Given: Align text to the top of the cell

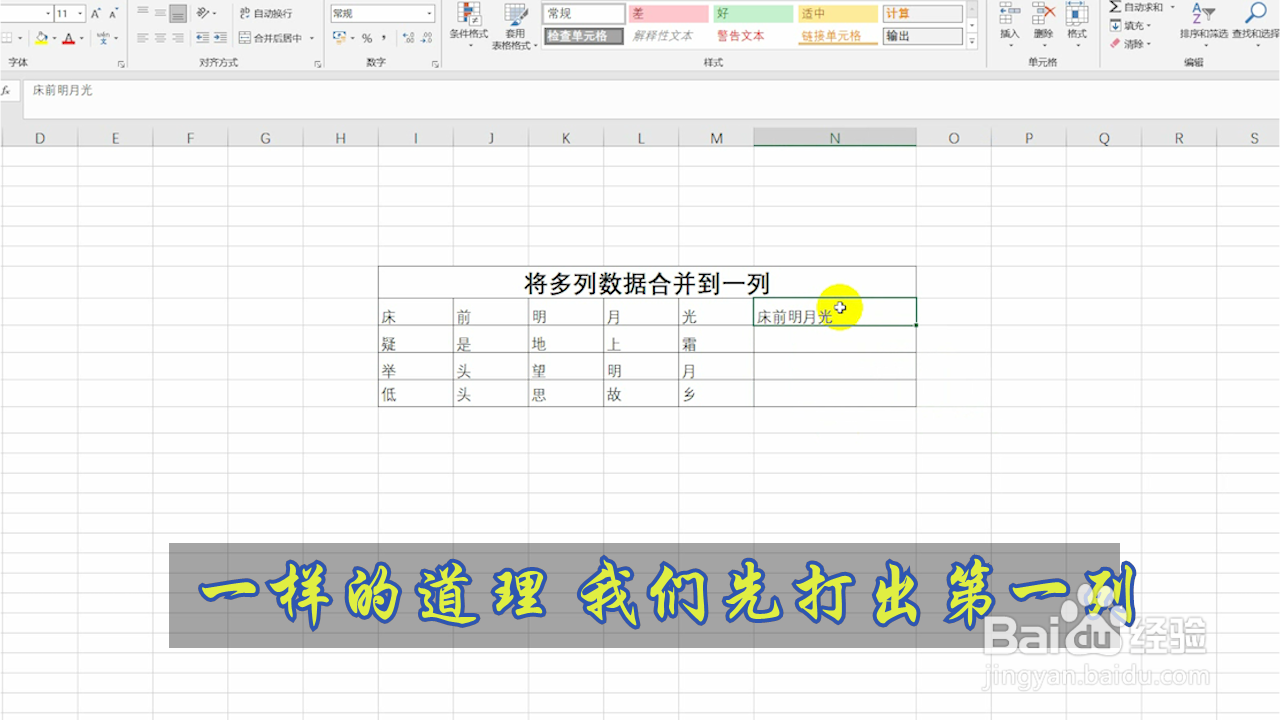Looking at the screenshot, I should pos(142,13).
